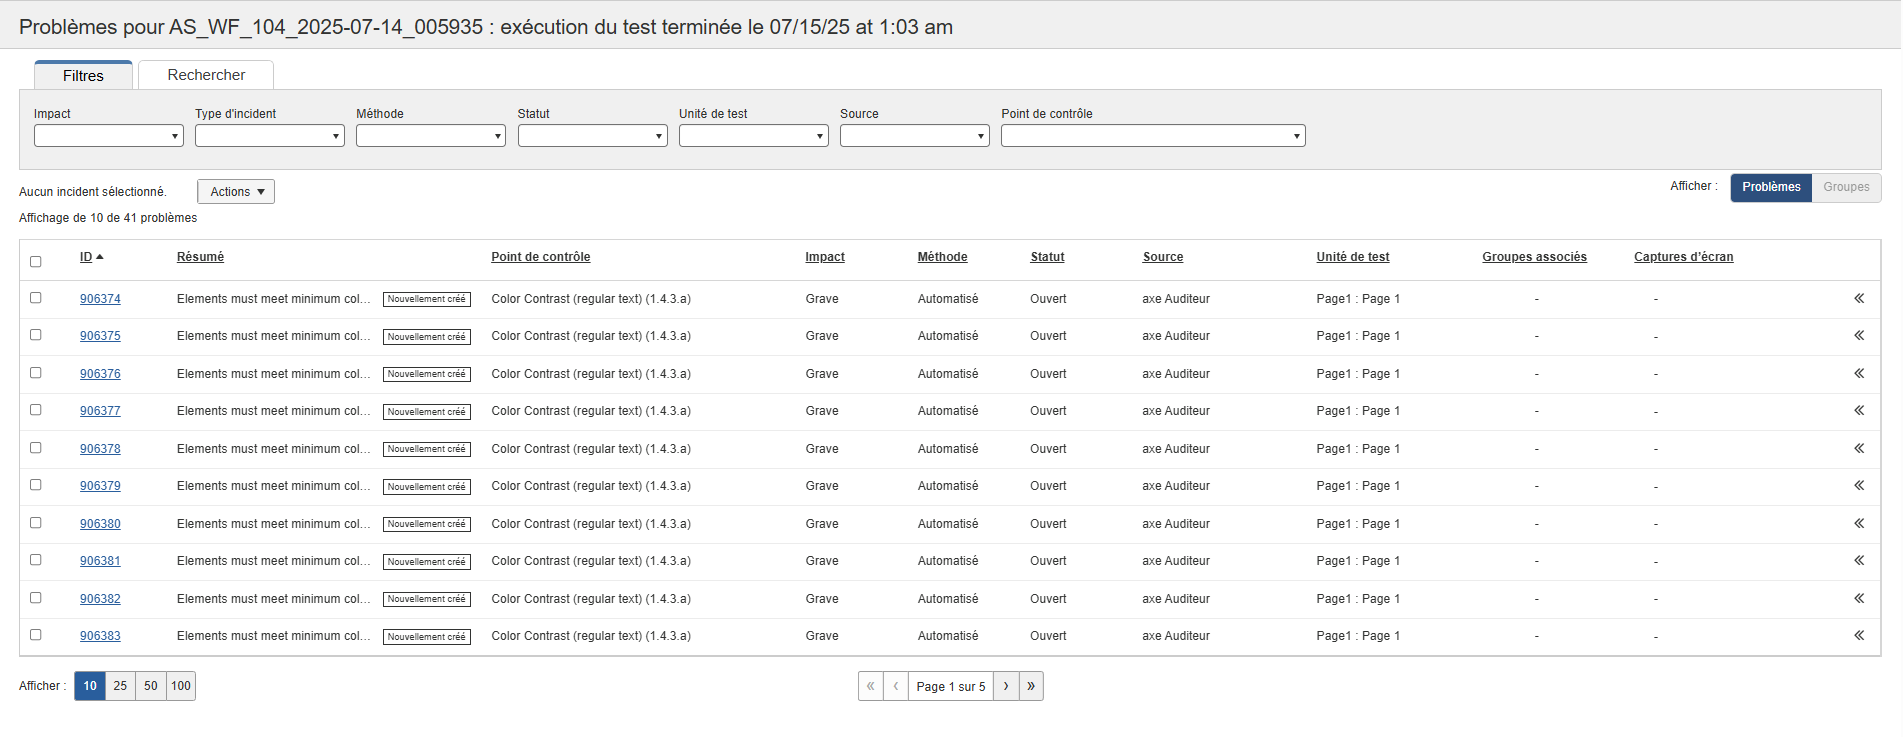Viewport: 1903px width, 737px height.
Task: Switch to the Rechercher tab
Action: point(206,75)
